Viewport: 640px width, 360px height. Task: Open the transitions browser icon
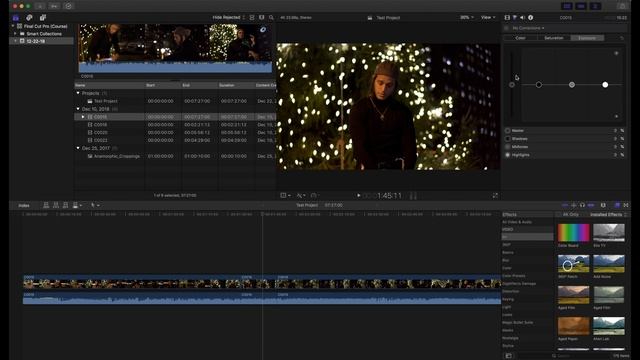(626, 205)
